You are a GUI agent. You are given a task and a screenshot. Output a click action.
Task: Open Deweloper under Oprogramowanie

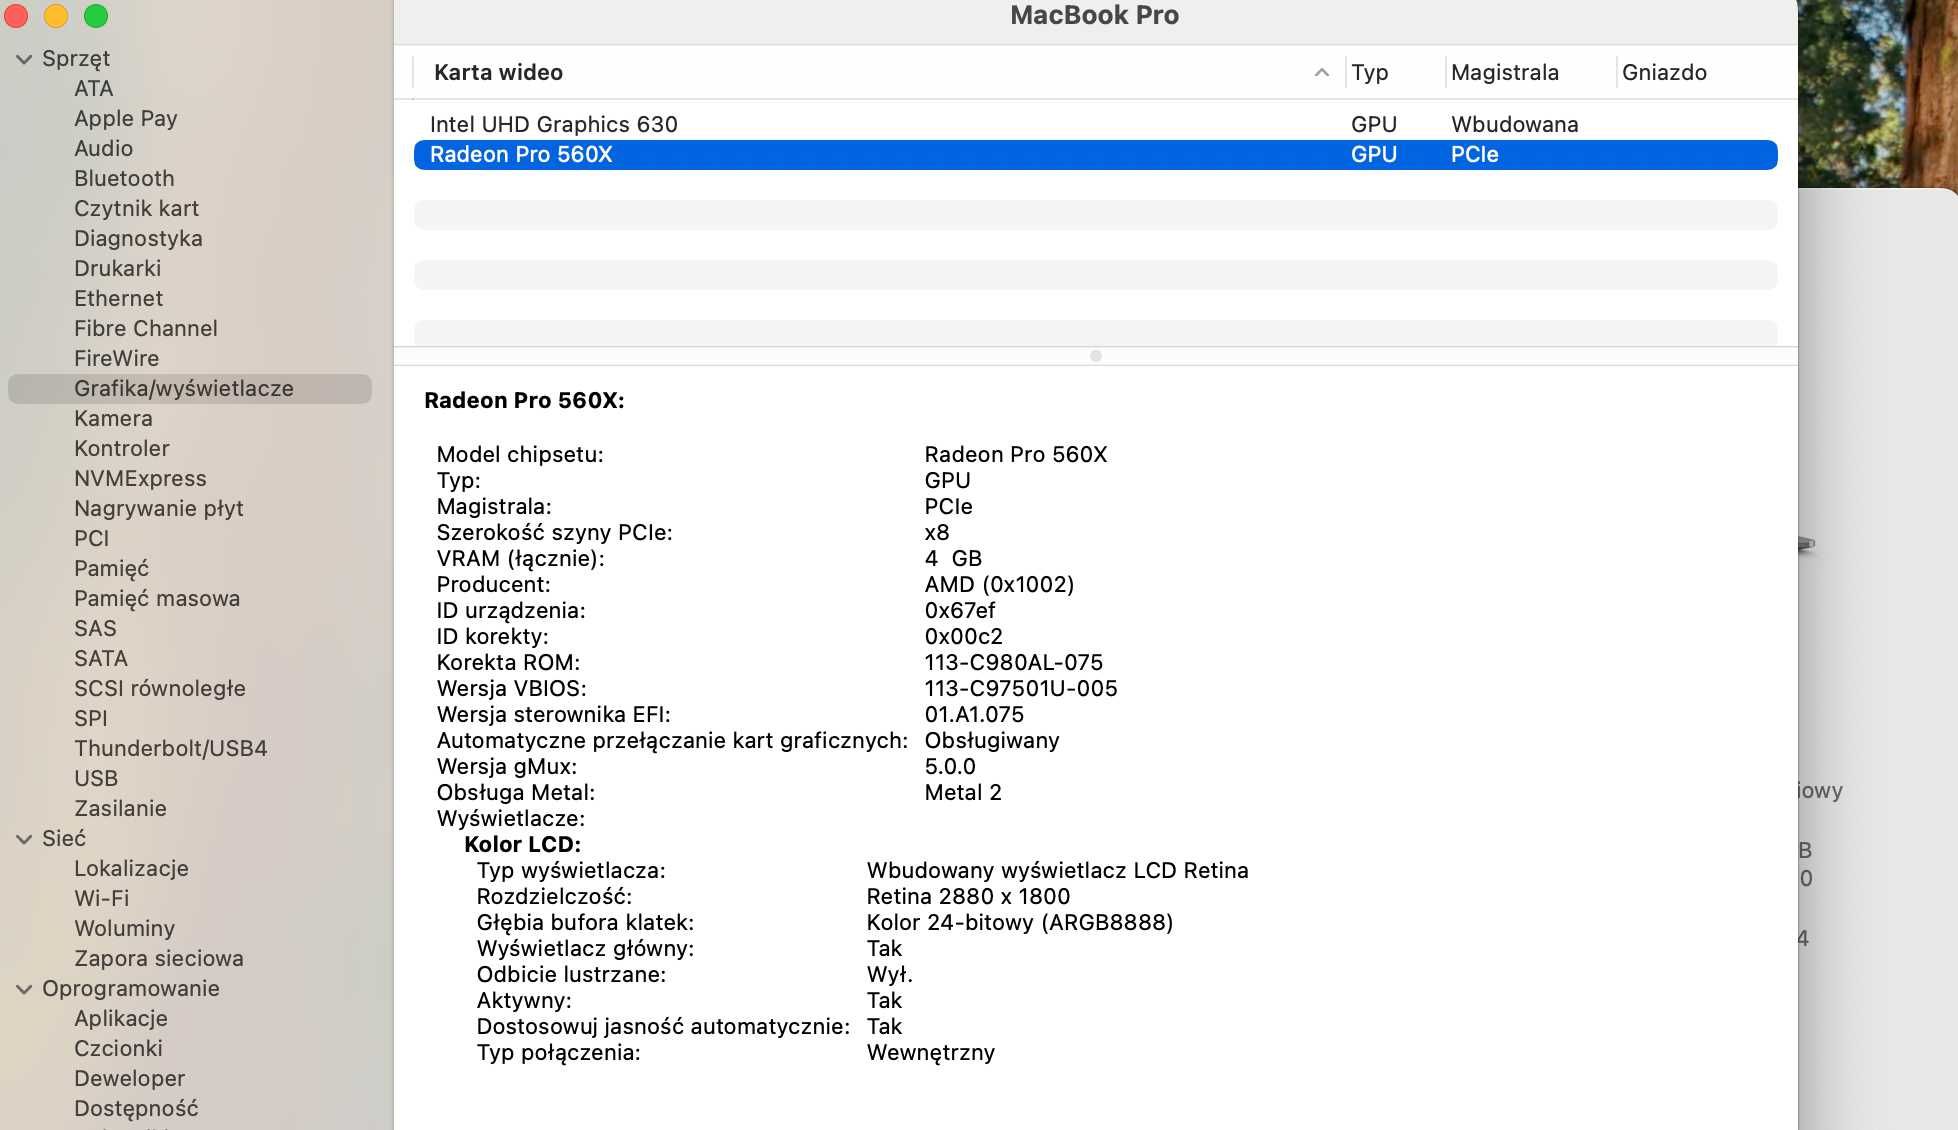tap(129, 1078)
